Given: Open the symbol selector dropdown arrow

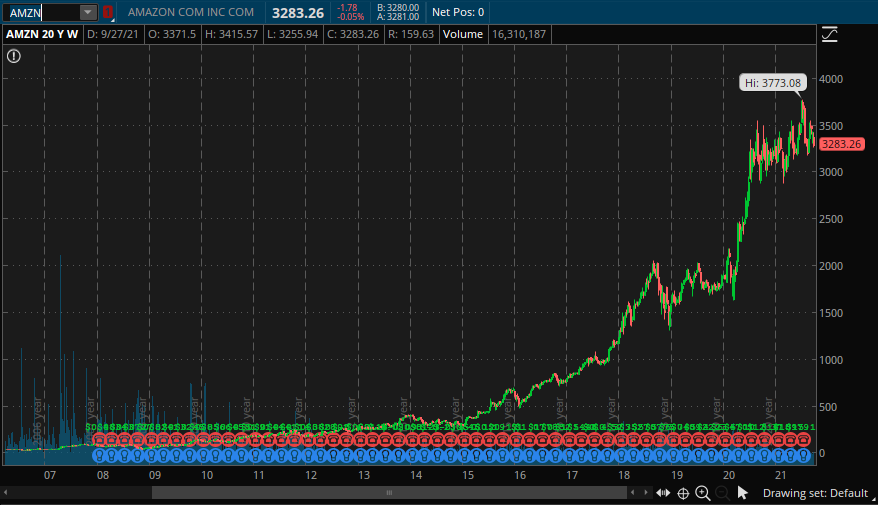Looking at the screenshot, I should tap(88, 12).
